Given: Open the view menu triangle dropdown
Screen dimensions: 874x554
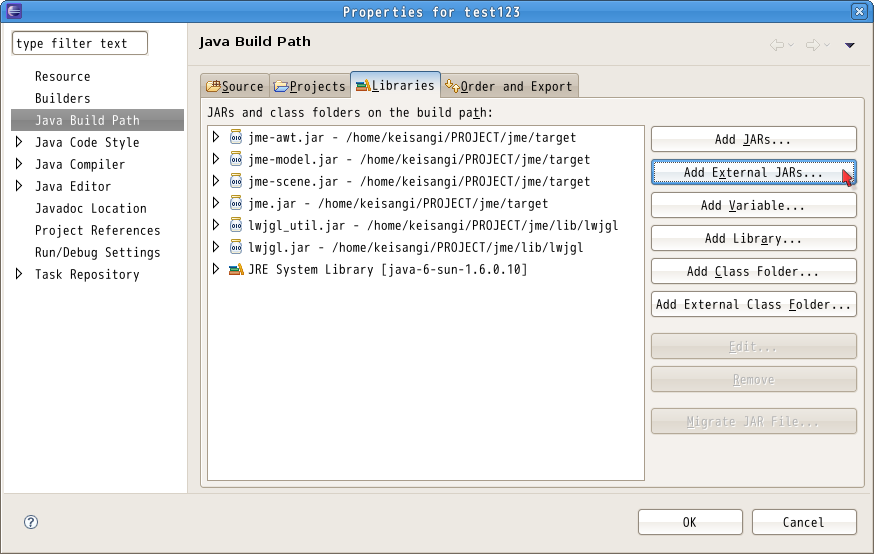Looking at the screenshot, I should 850,45.
